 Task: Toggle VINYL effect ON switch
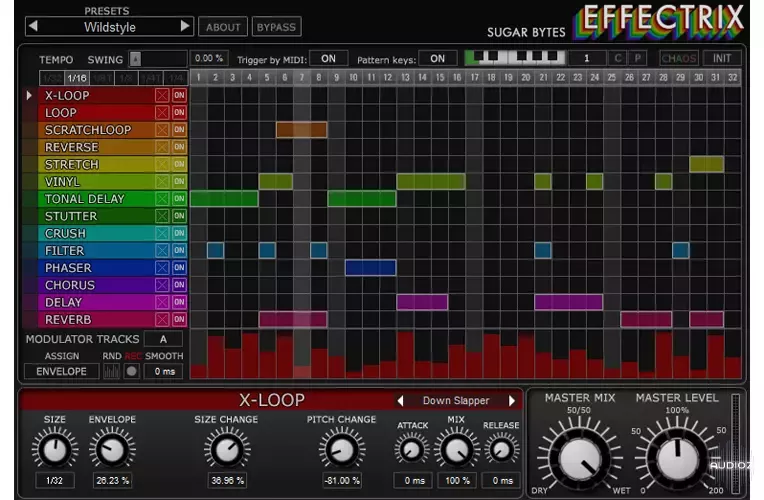179,181
